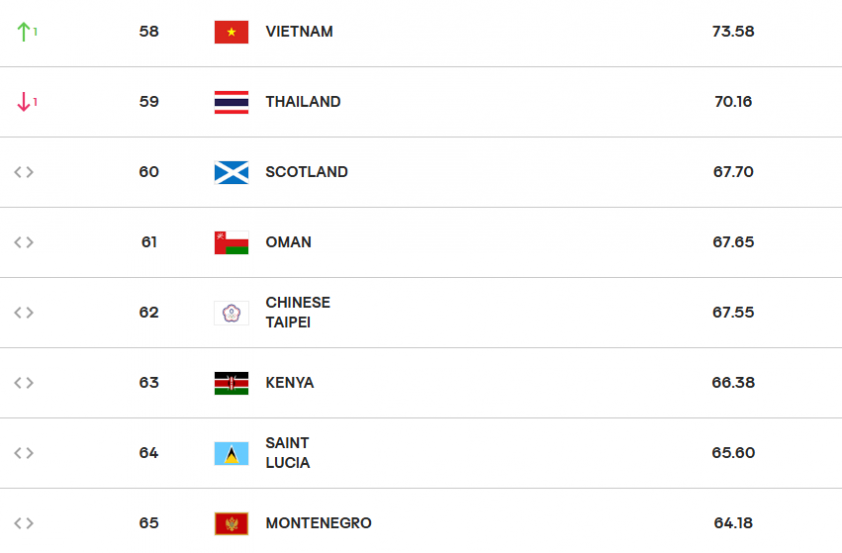This screenshot has width=842, height=553.
Task: Click the no-change chevrons in Kenya row
Action: 24,383
